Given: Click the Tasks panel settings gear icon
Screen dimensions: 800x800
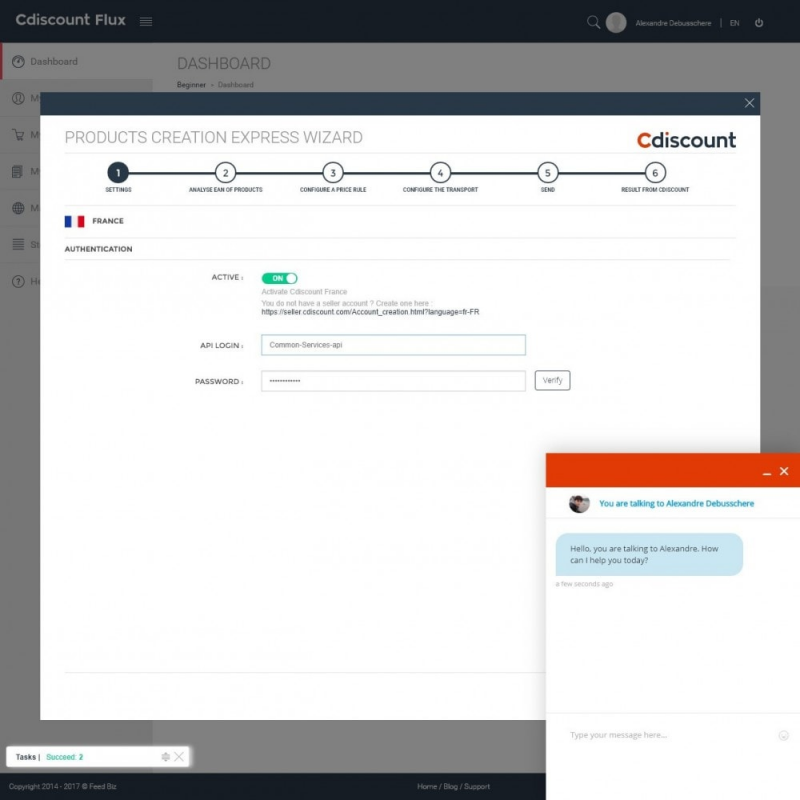Looking at the screenshot, I should pos(165,757).
